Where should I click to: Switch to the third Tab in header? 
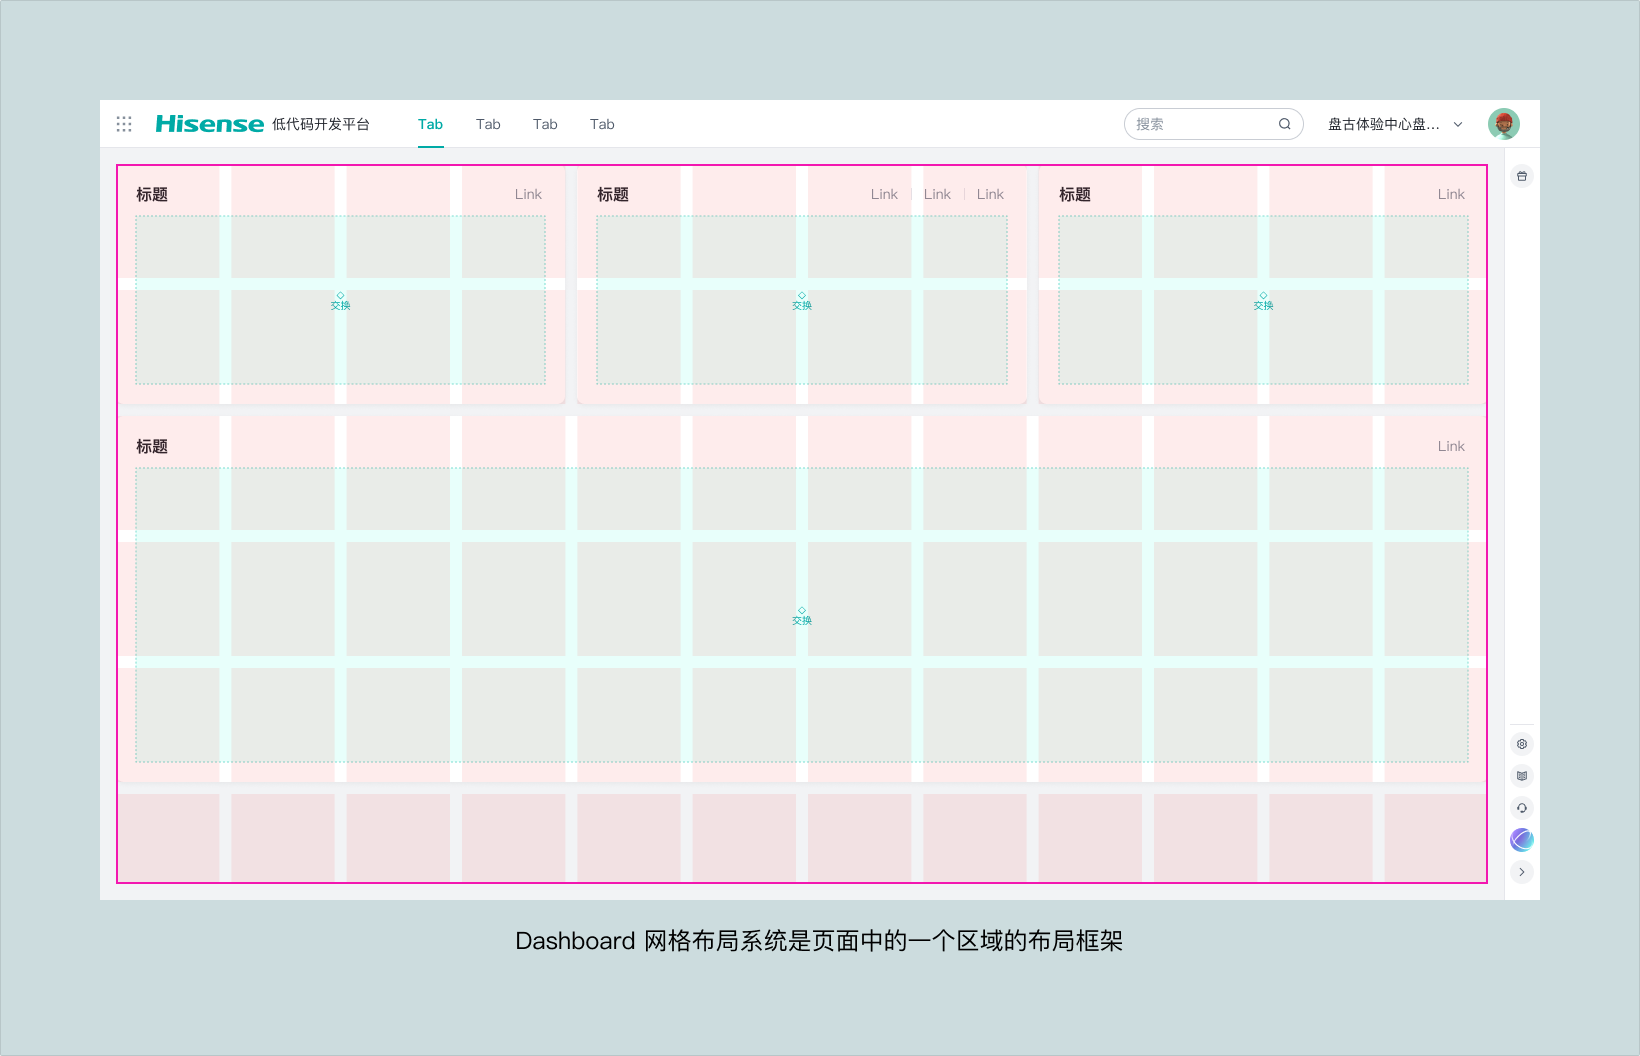pos(545,124)
